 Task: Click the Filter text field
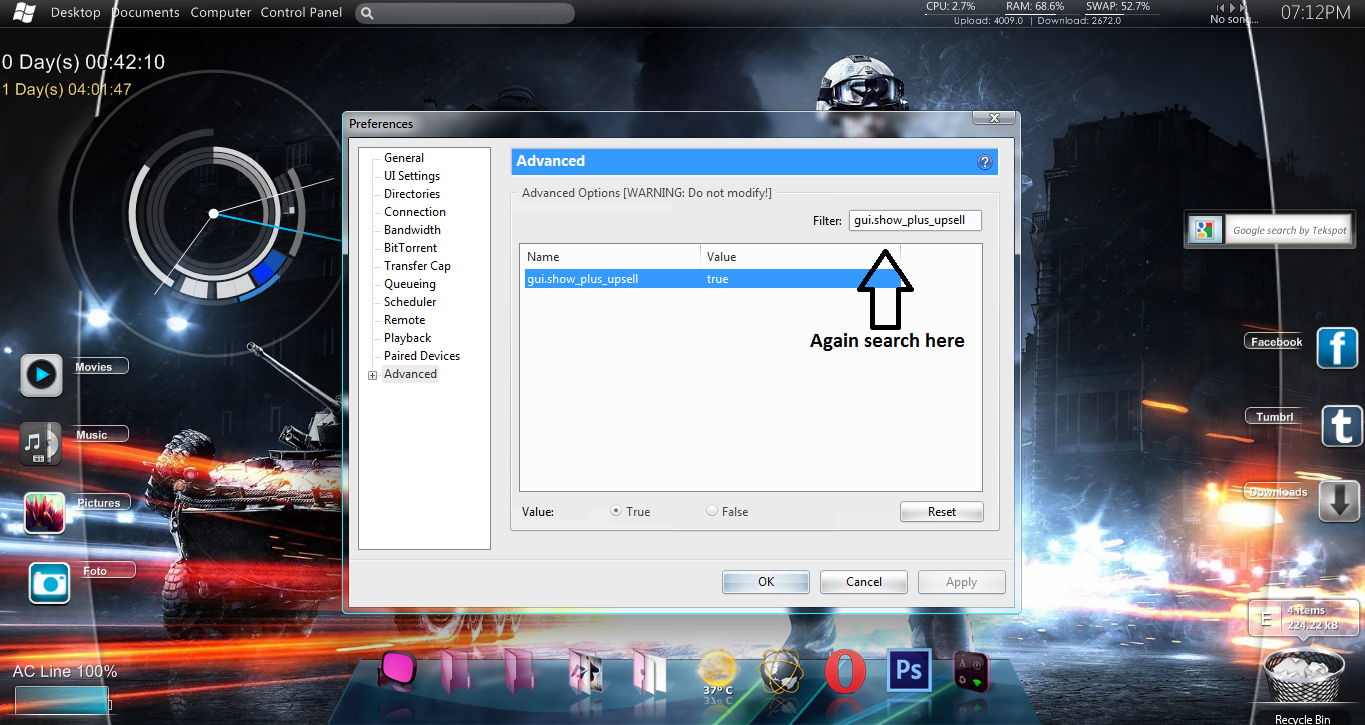click(915, 220)
